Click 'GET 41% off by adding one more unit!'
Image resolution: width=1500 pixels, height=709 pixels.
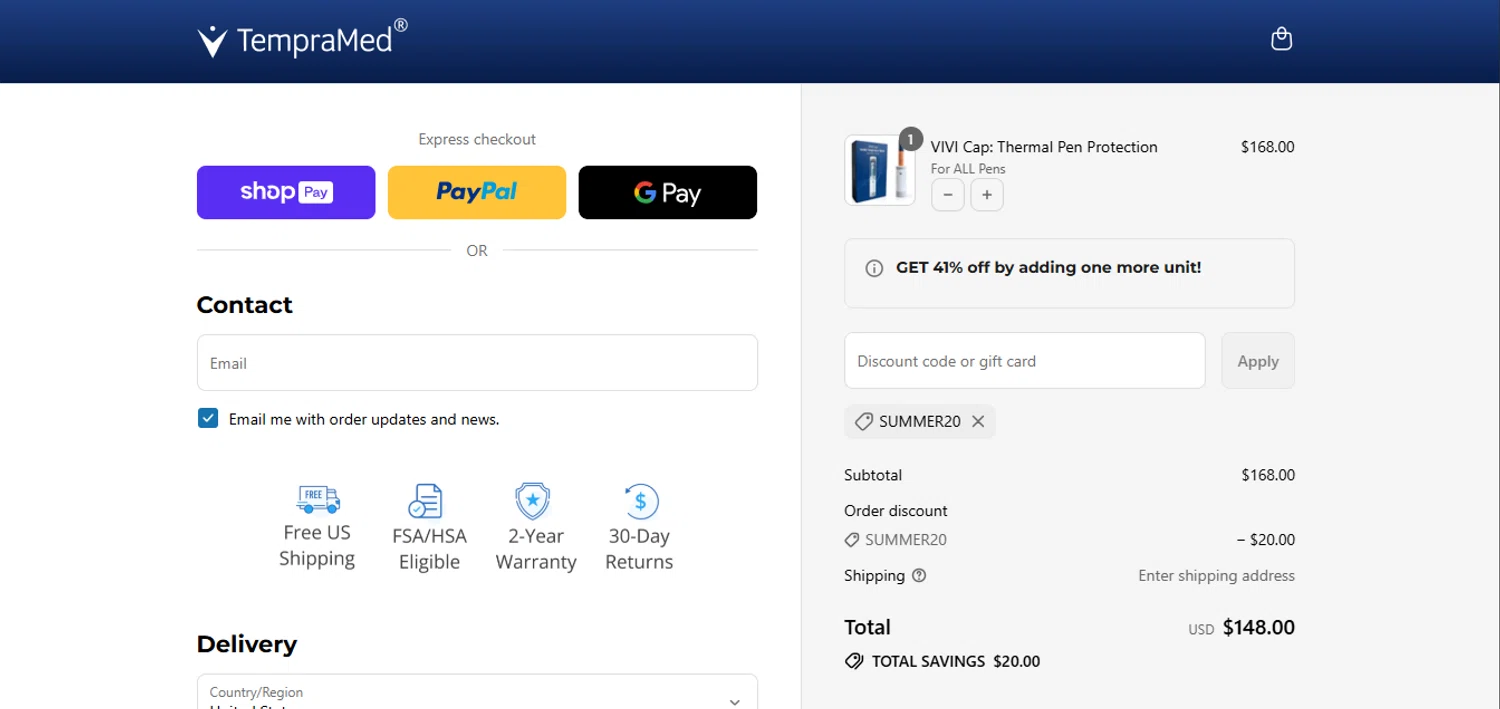(x=1049, y=268)
